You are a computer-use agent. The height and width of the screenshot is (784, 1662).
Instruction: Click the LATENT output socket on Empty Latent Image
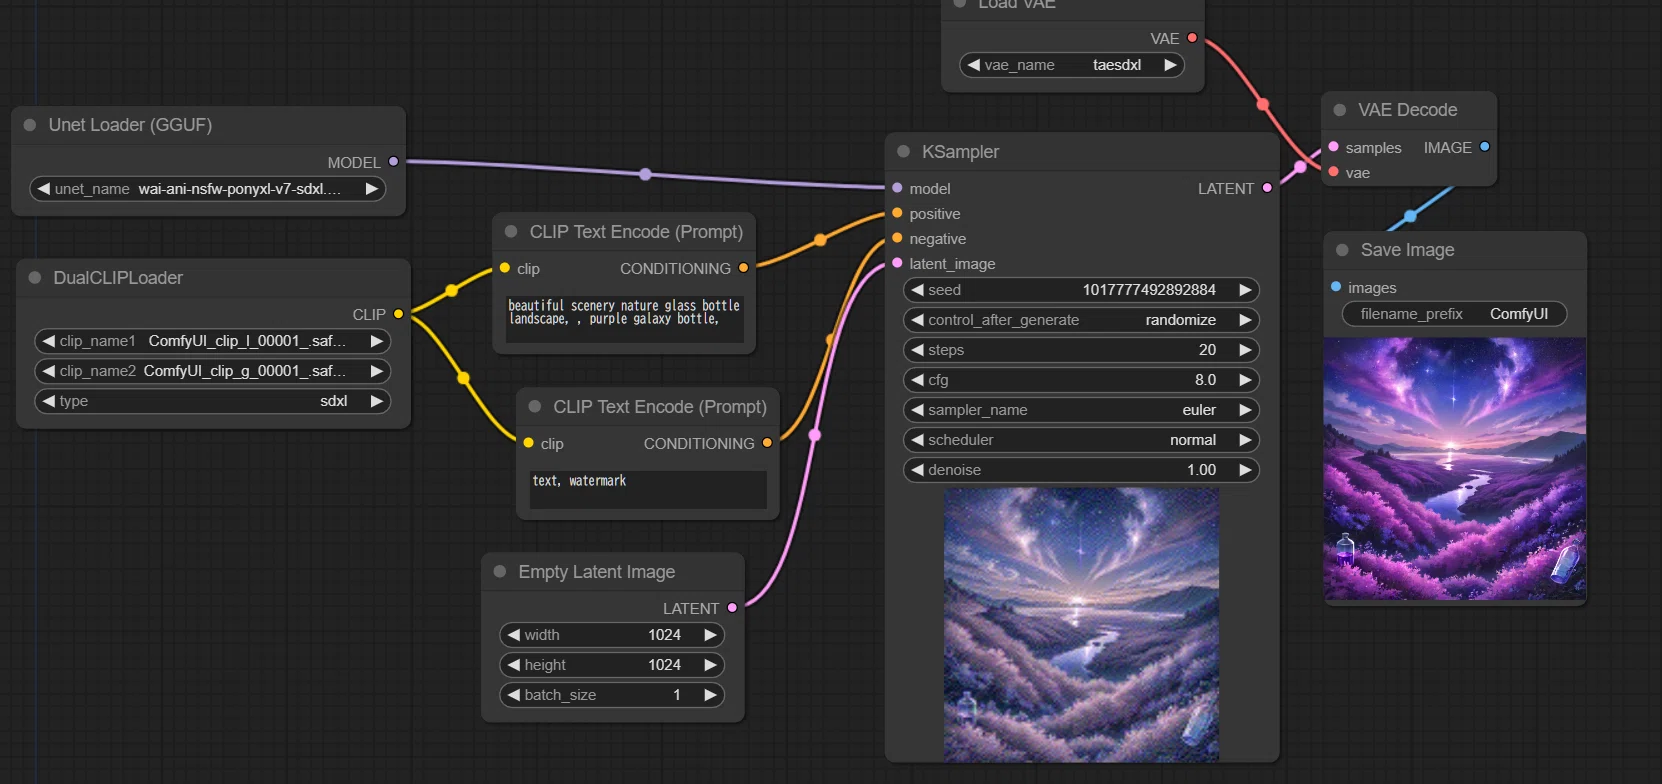[x=732, y=608]
